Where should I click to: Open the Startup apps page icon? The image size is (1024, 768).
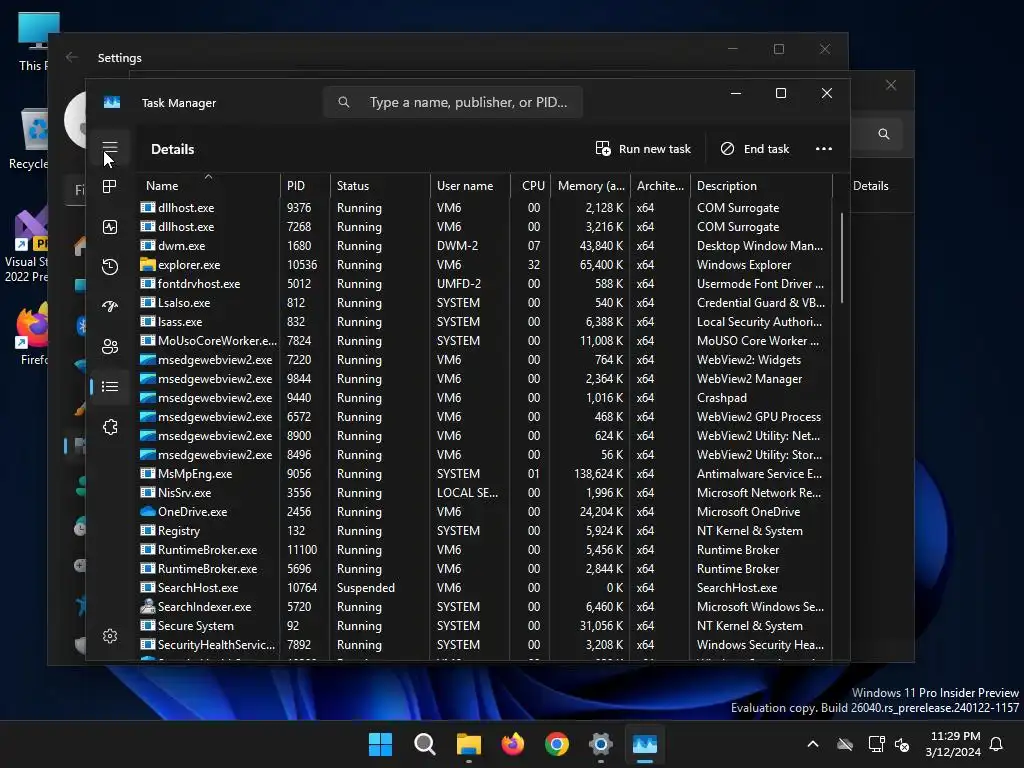(x=110, y=306)
